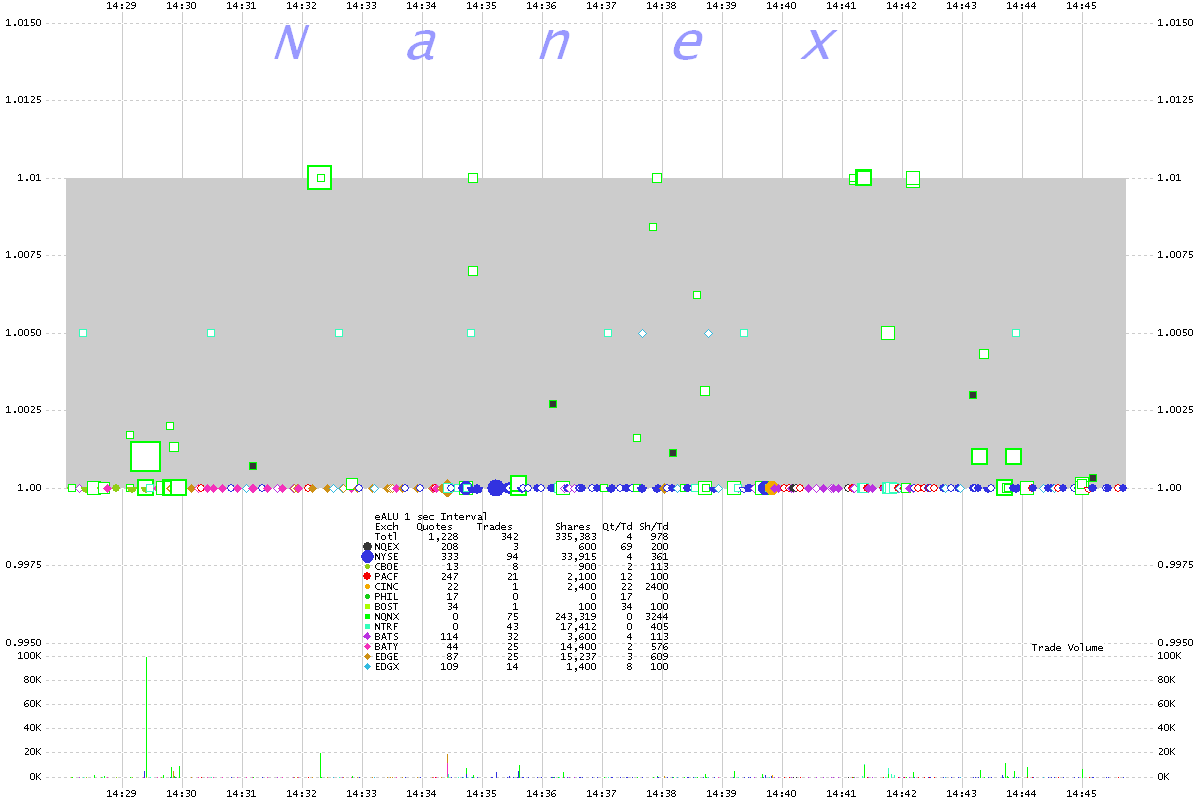
Task: Click the NTRF cyan legend square
Action: tap(367, 626)
